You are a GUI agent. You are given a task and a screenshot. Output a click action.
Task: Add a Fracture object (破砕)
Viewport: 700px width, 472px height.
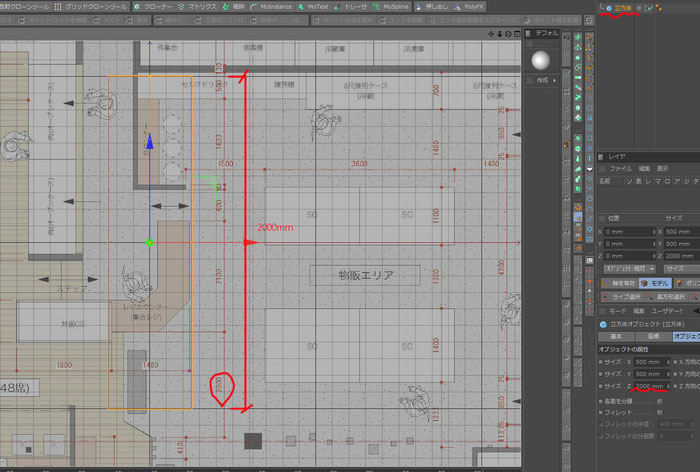[234, 7]
